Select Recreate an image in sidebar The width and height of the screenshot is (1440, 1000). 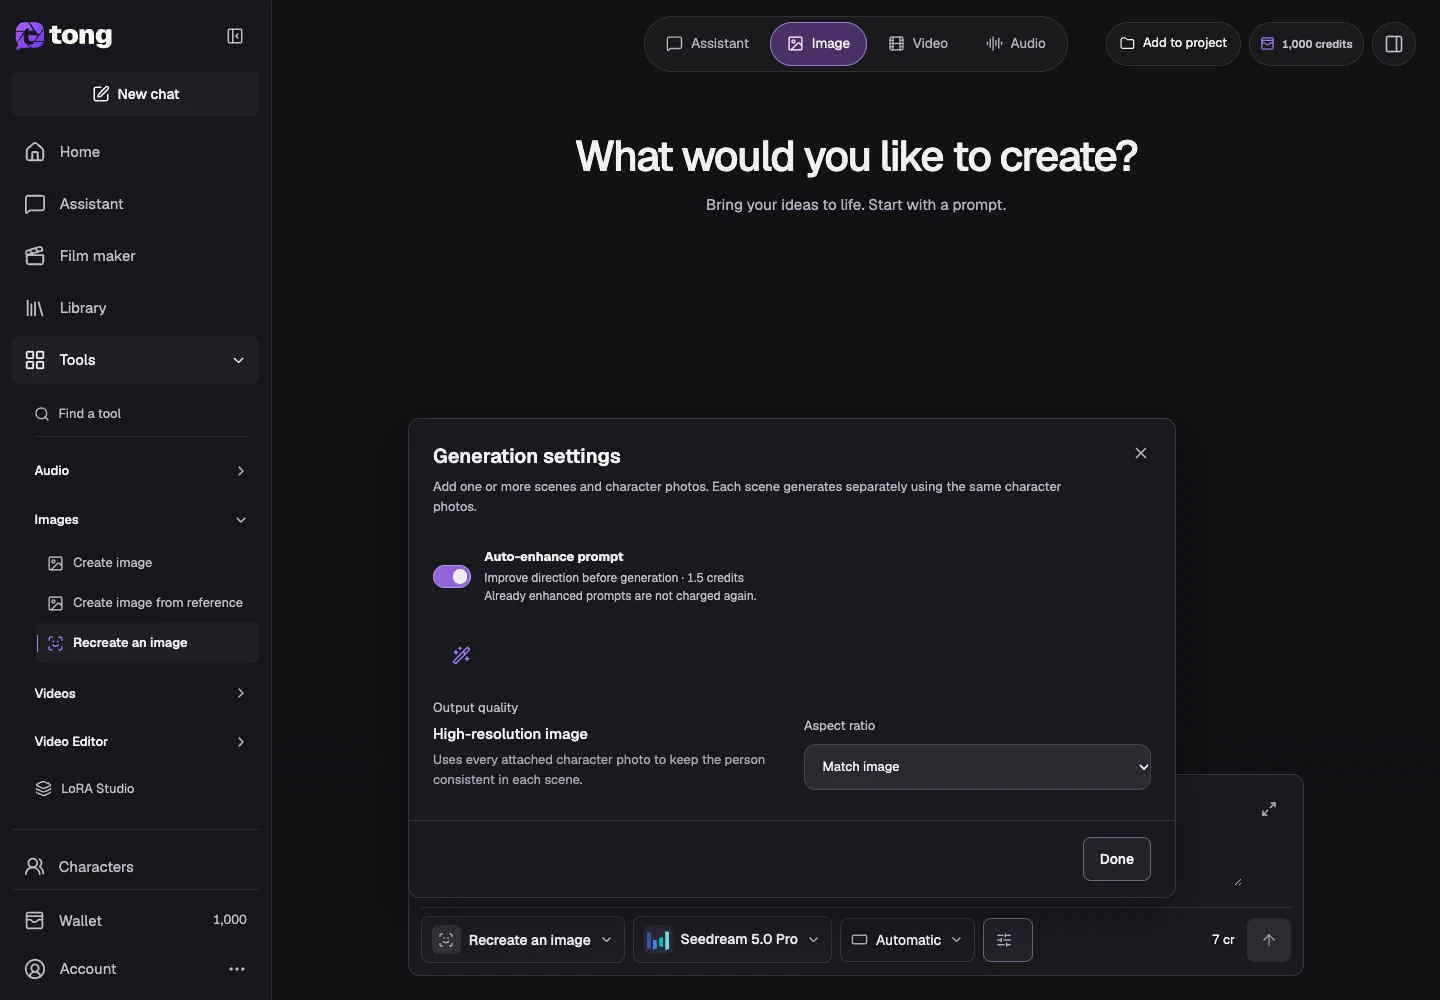(x=147, y=643)
